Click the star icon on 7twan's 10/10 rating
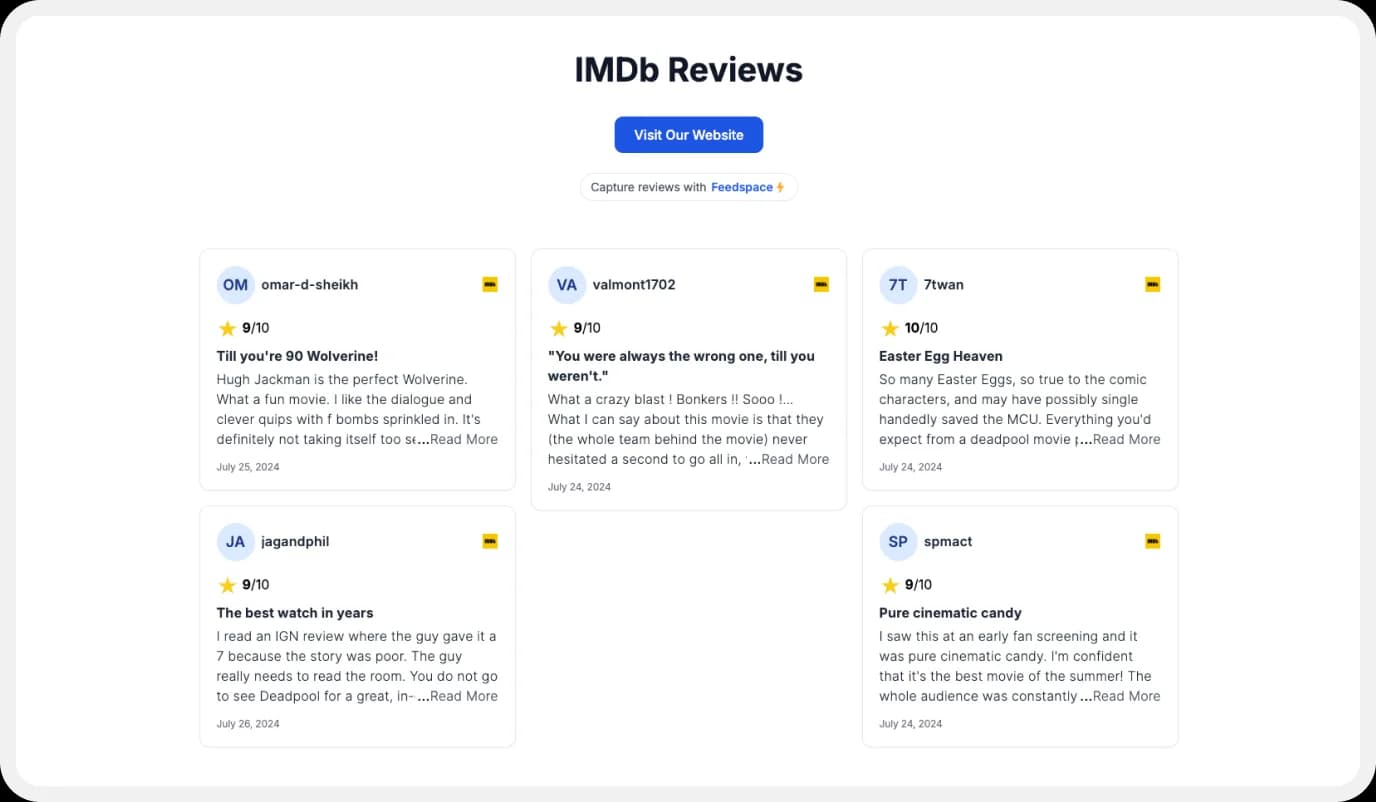1376x802 pixels. click(890, 327)
